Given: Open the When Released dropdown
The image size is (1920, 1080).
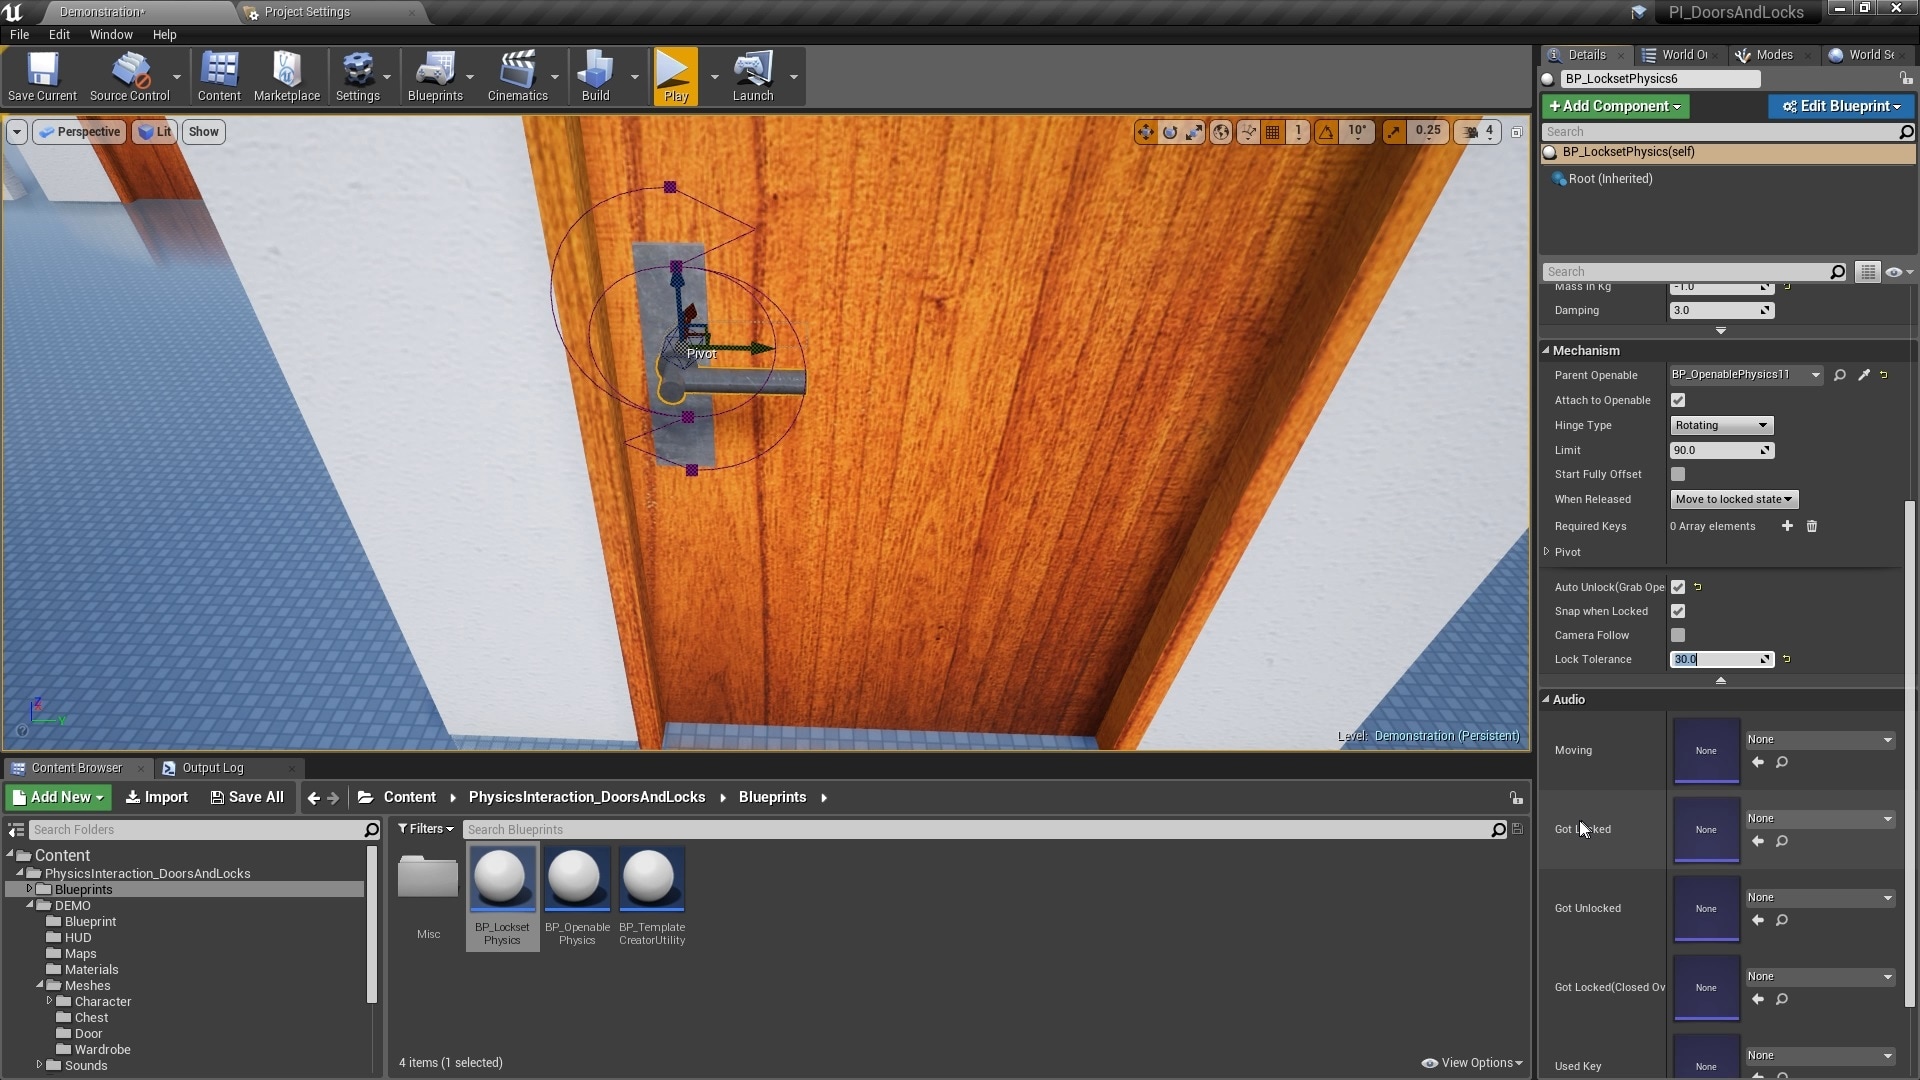Looking at the screenshot, I should [1733, 499].
